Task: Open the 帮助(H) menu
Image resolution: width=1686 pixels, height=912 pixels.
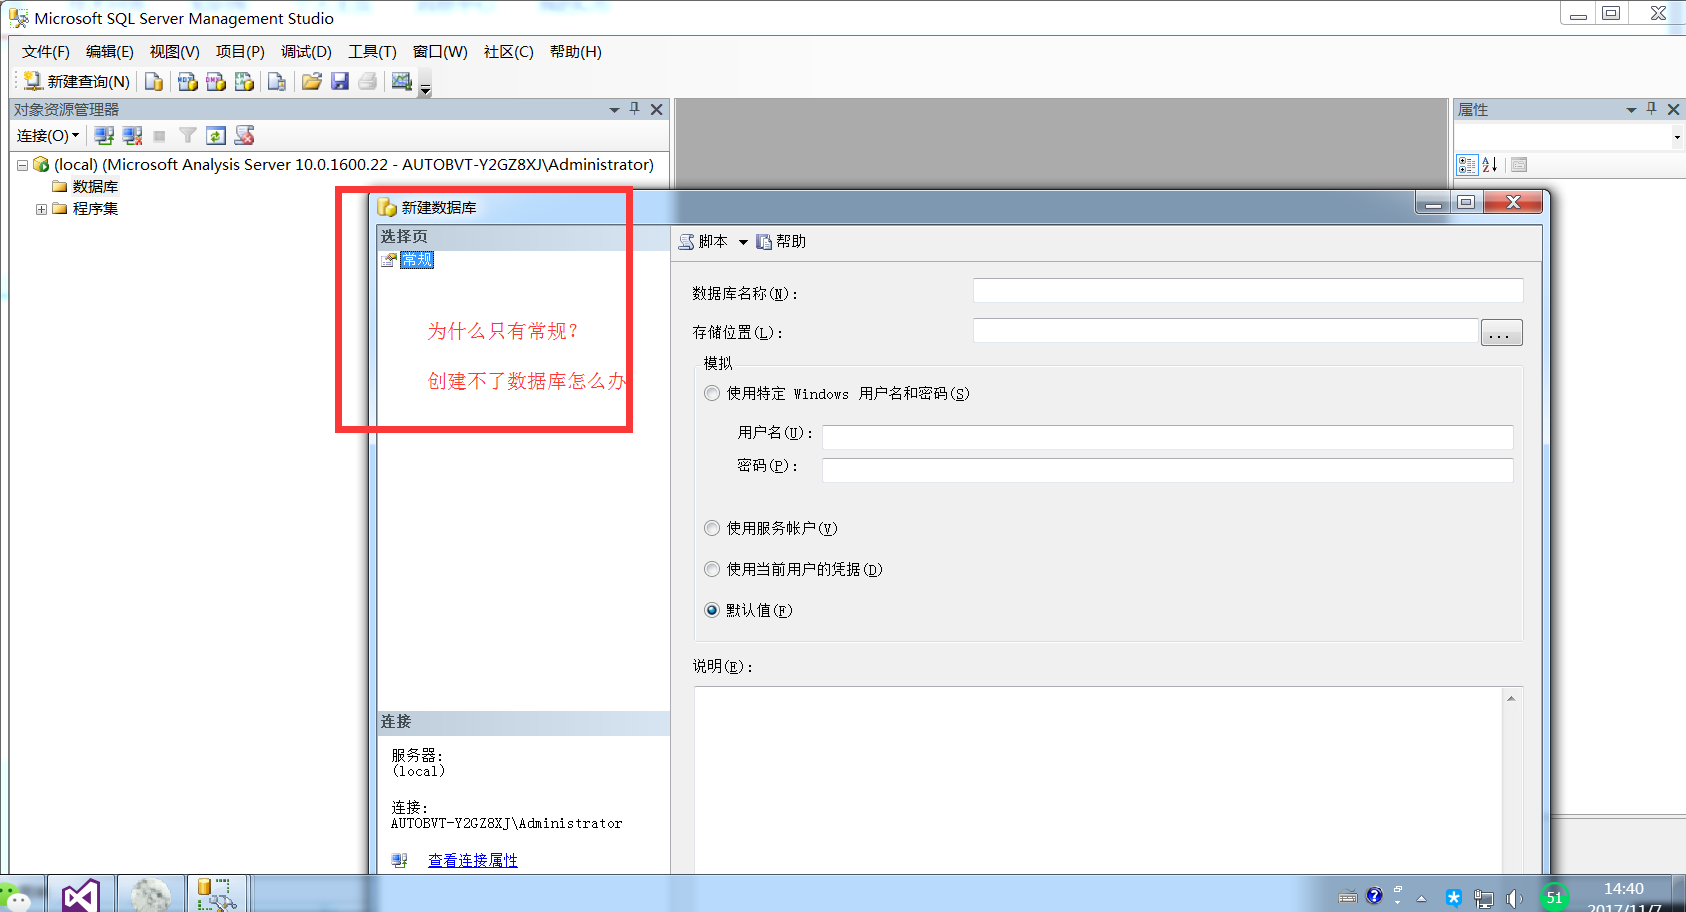Action: tap(576, 52)
